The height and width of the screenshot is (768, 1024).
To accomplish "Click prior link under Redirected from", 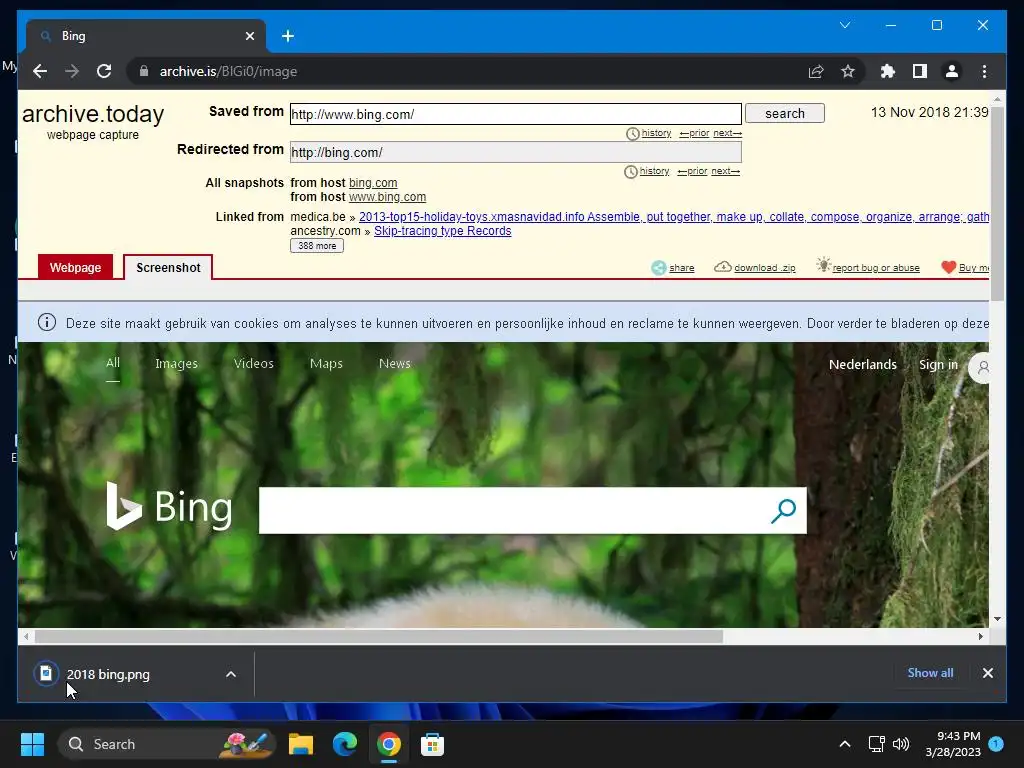I will point(692,170).
